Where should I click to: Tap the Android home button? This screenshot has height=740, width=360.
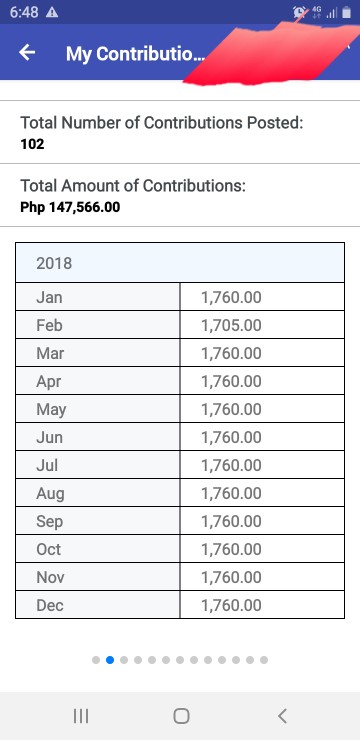click(x=181, y=716)
